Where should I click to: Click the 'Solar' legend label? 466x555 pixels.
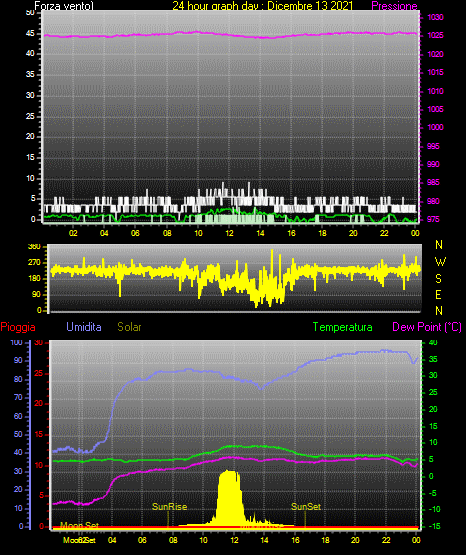point(129,327)
